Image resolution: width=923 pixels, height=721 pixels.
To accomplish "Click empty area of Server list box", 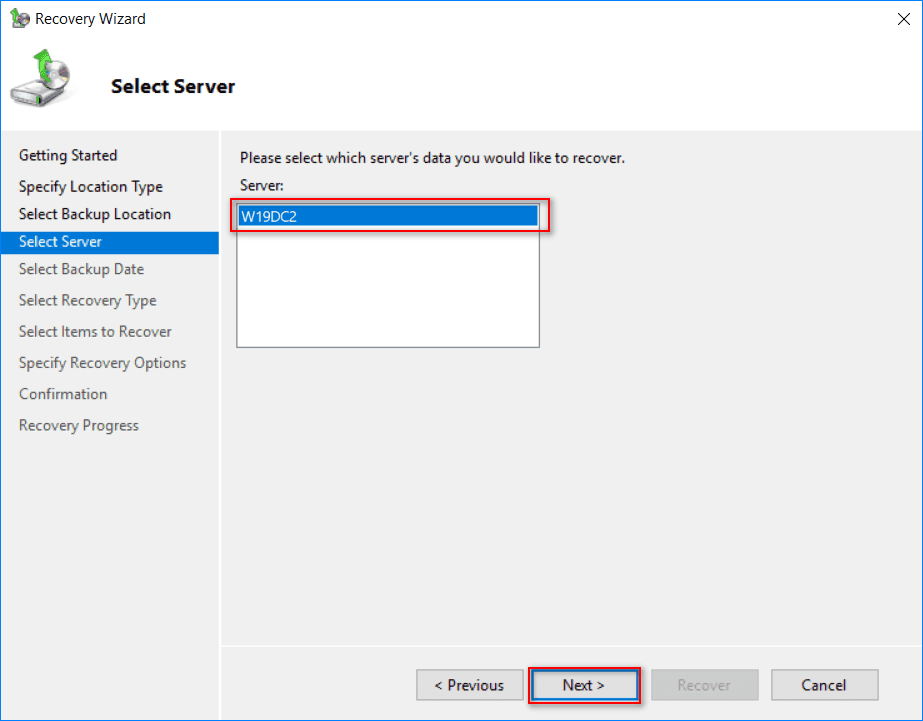I will coord(387,290).
